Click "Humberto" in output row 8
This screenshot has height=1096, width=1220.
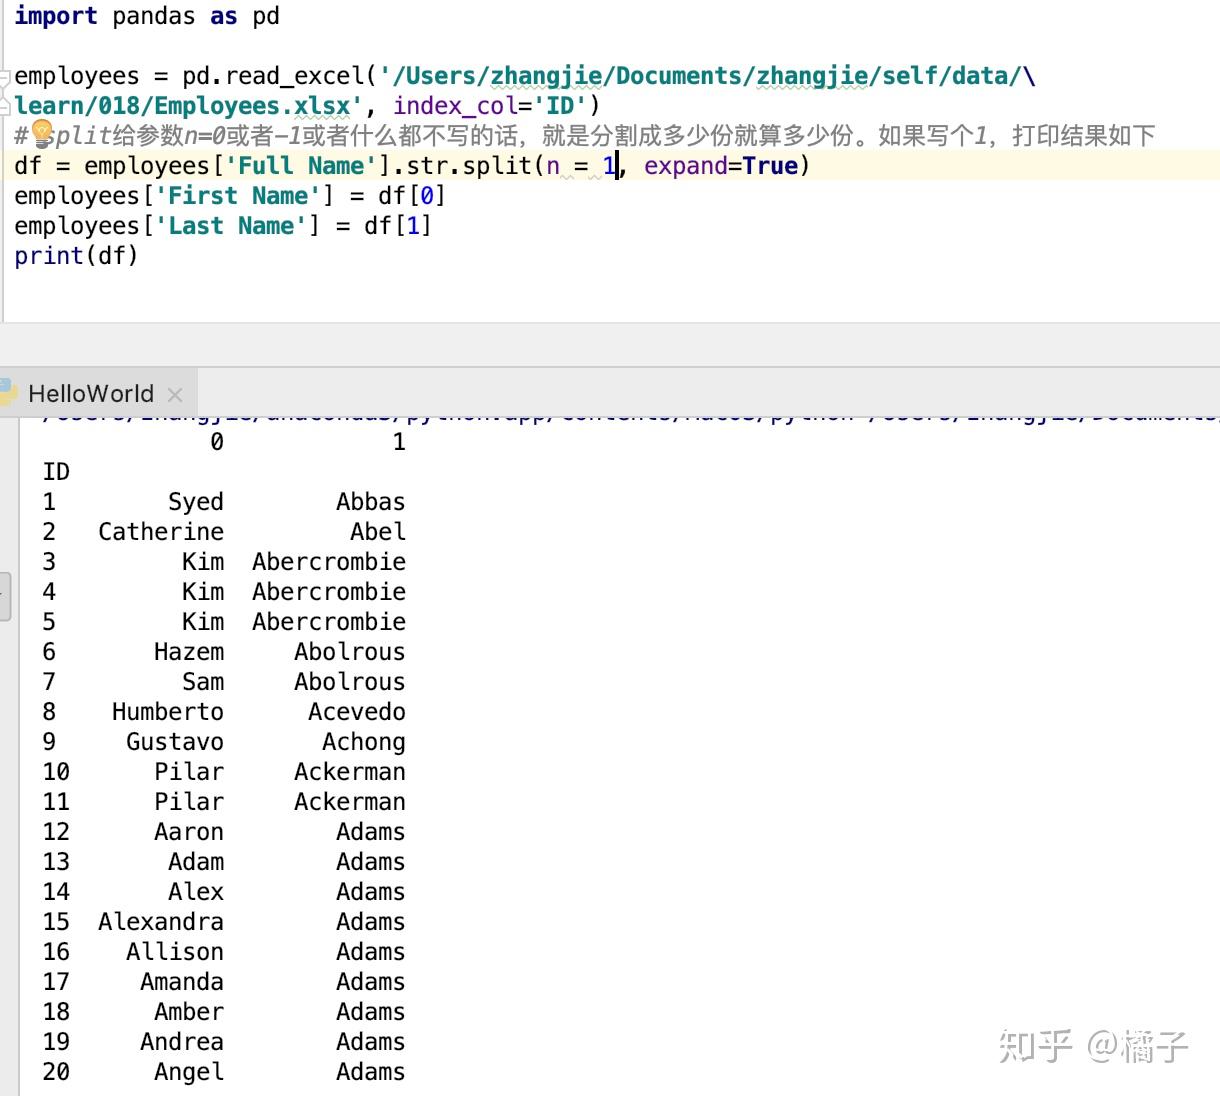coord(168,712)
